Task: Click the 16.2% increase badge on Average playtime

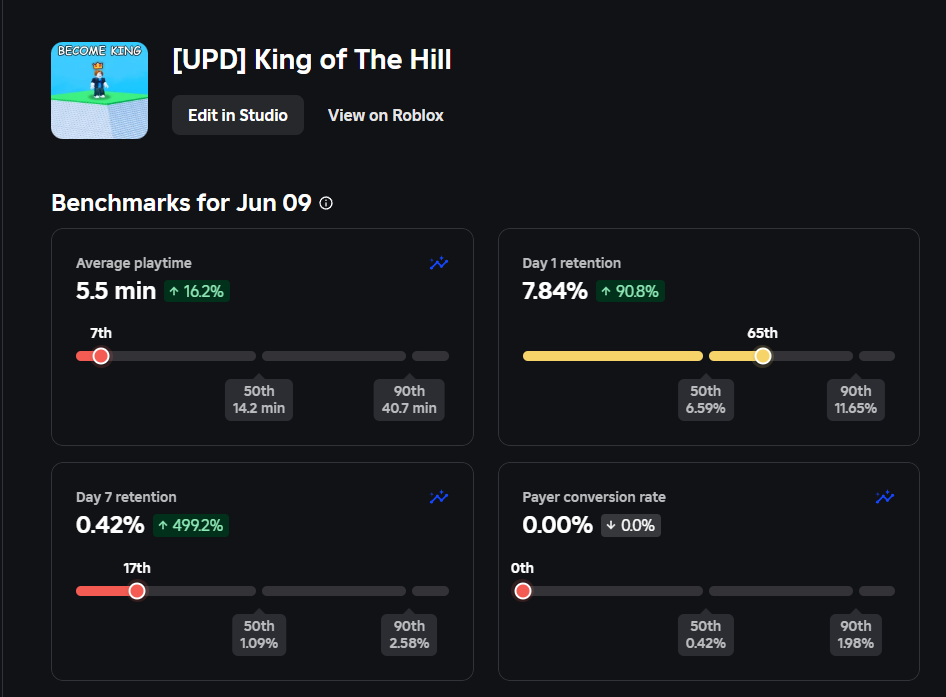Action: 197,291
